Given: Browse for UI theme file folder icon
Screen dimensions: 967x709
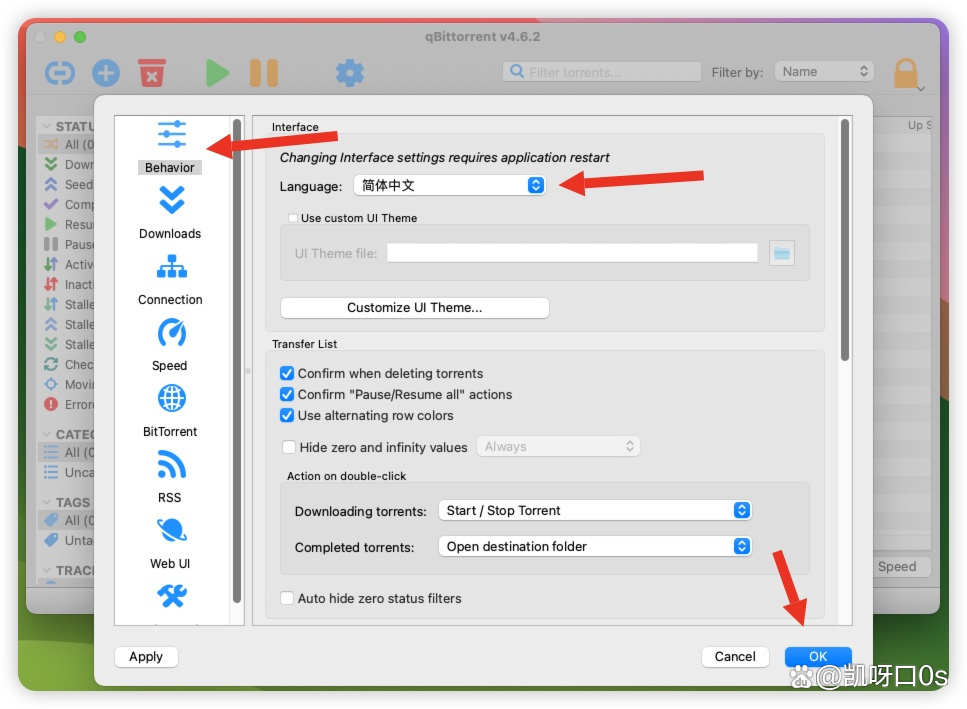Looking at the screenshot, I should point(781,253).
